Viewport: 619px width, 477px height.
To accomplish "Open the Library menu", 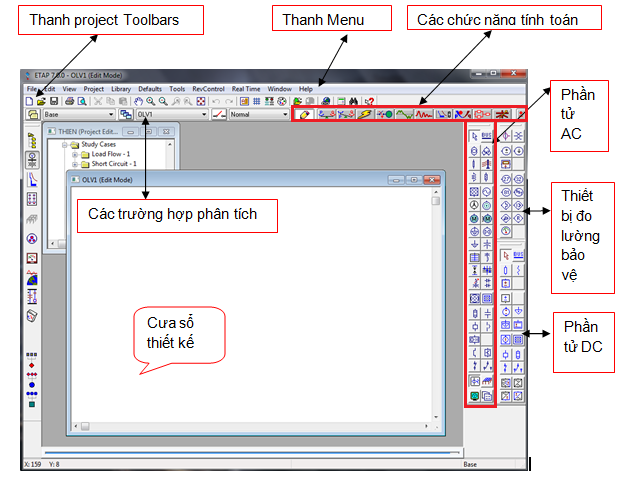I will click(x=121, y=89).
